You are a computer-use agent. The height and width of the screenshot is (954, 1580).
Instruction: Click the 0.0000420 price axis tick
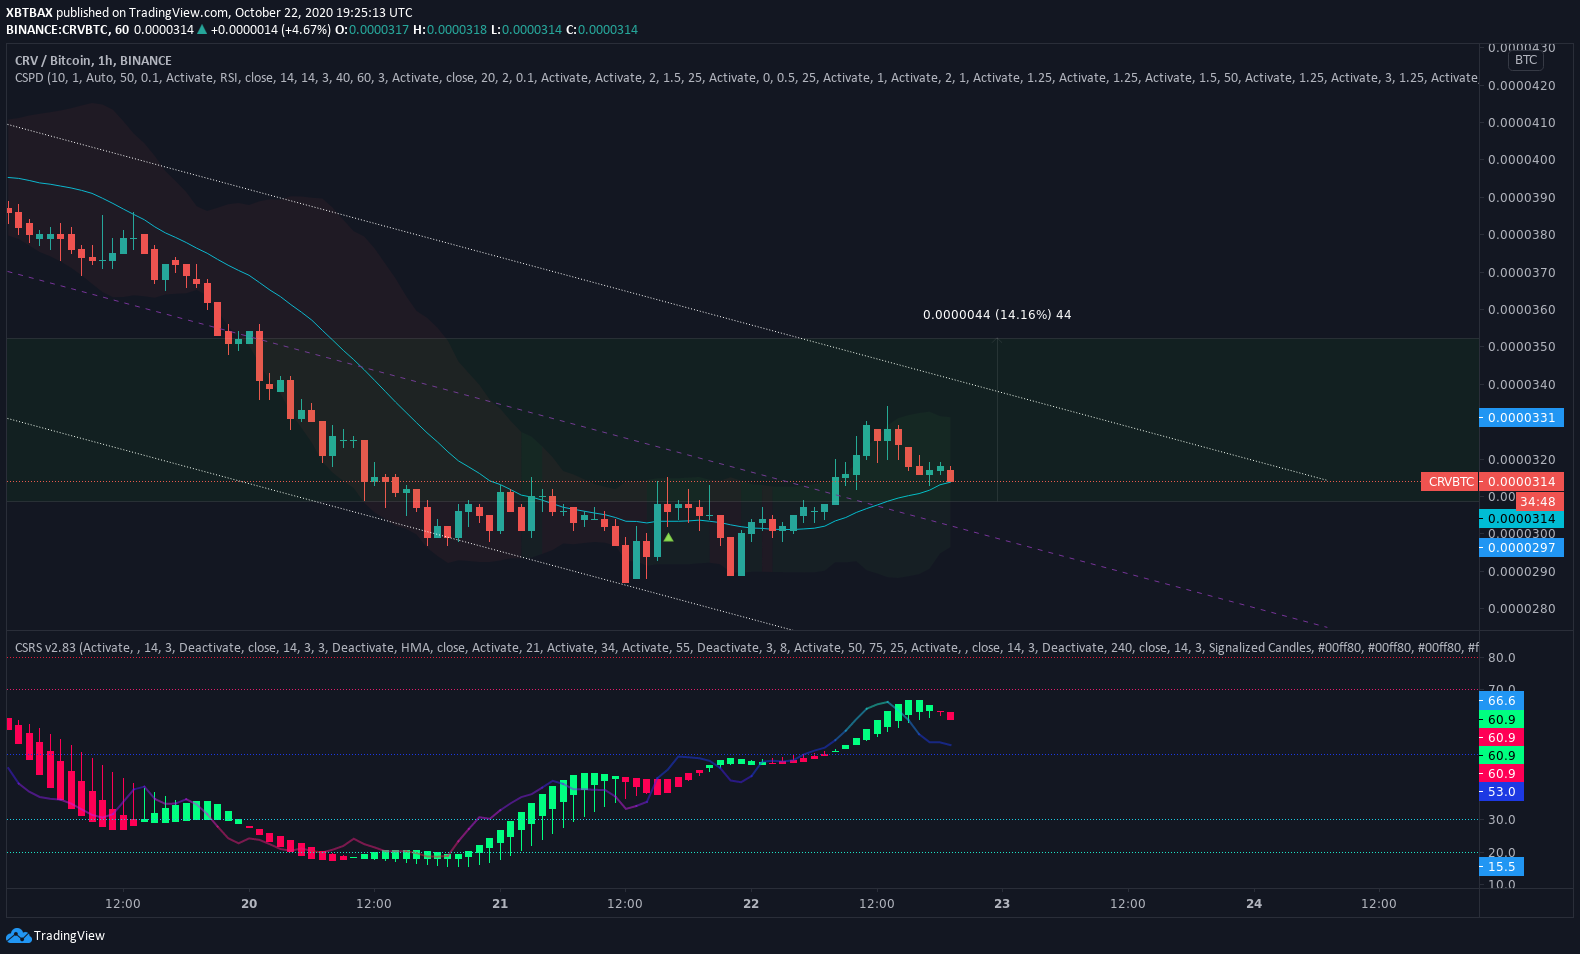click(x=1522, y=86)
